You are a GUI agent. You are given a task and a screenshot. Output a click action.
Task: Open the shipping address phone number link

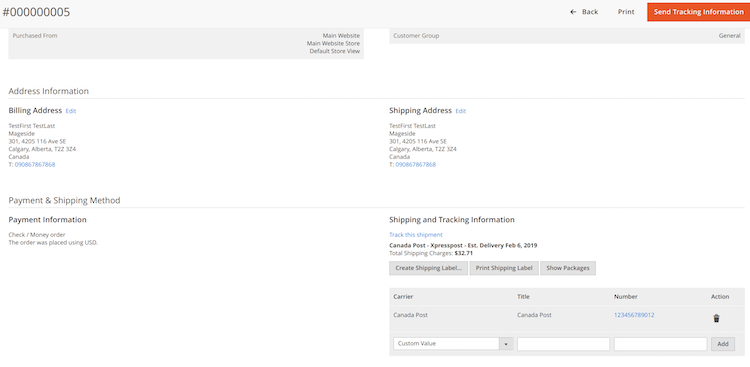416,165
